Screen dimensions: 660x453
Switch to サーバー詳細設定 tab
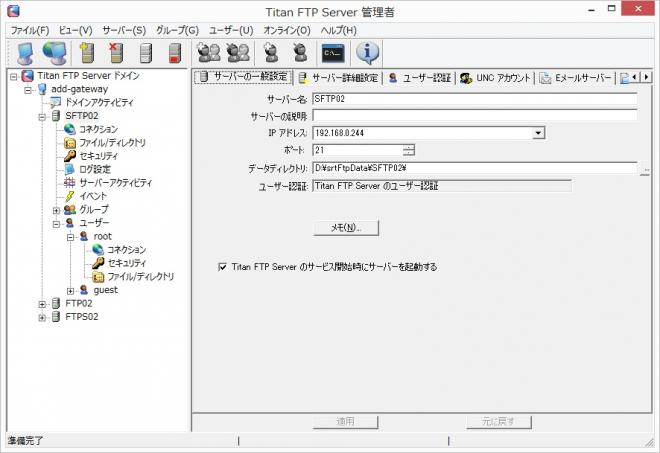pyautogui.click(x=338, y=78)
